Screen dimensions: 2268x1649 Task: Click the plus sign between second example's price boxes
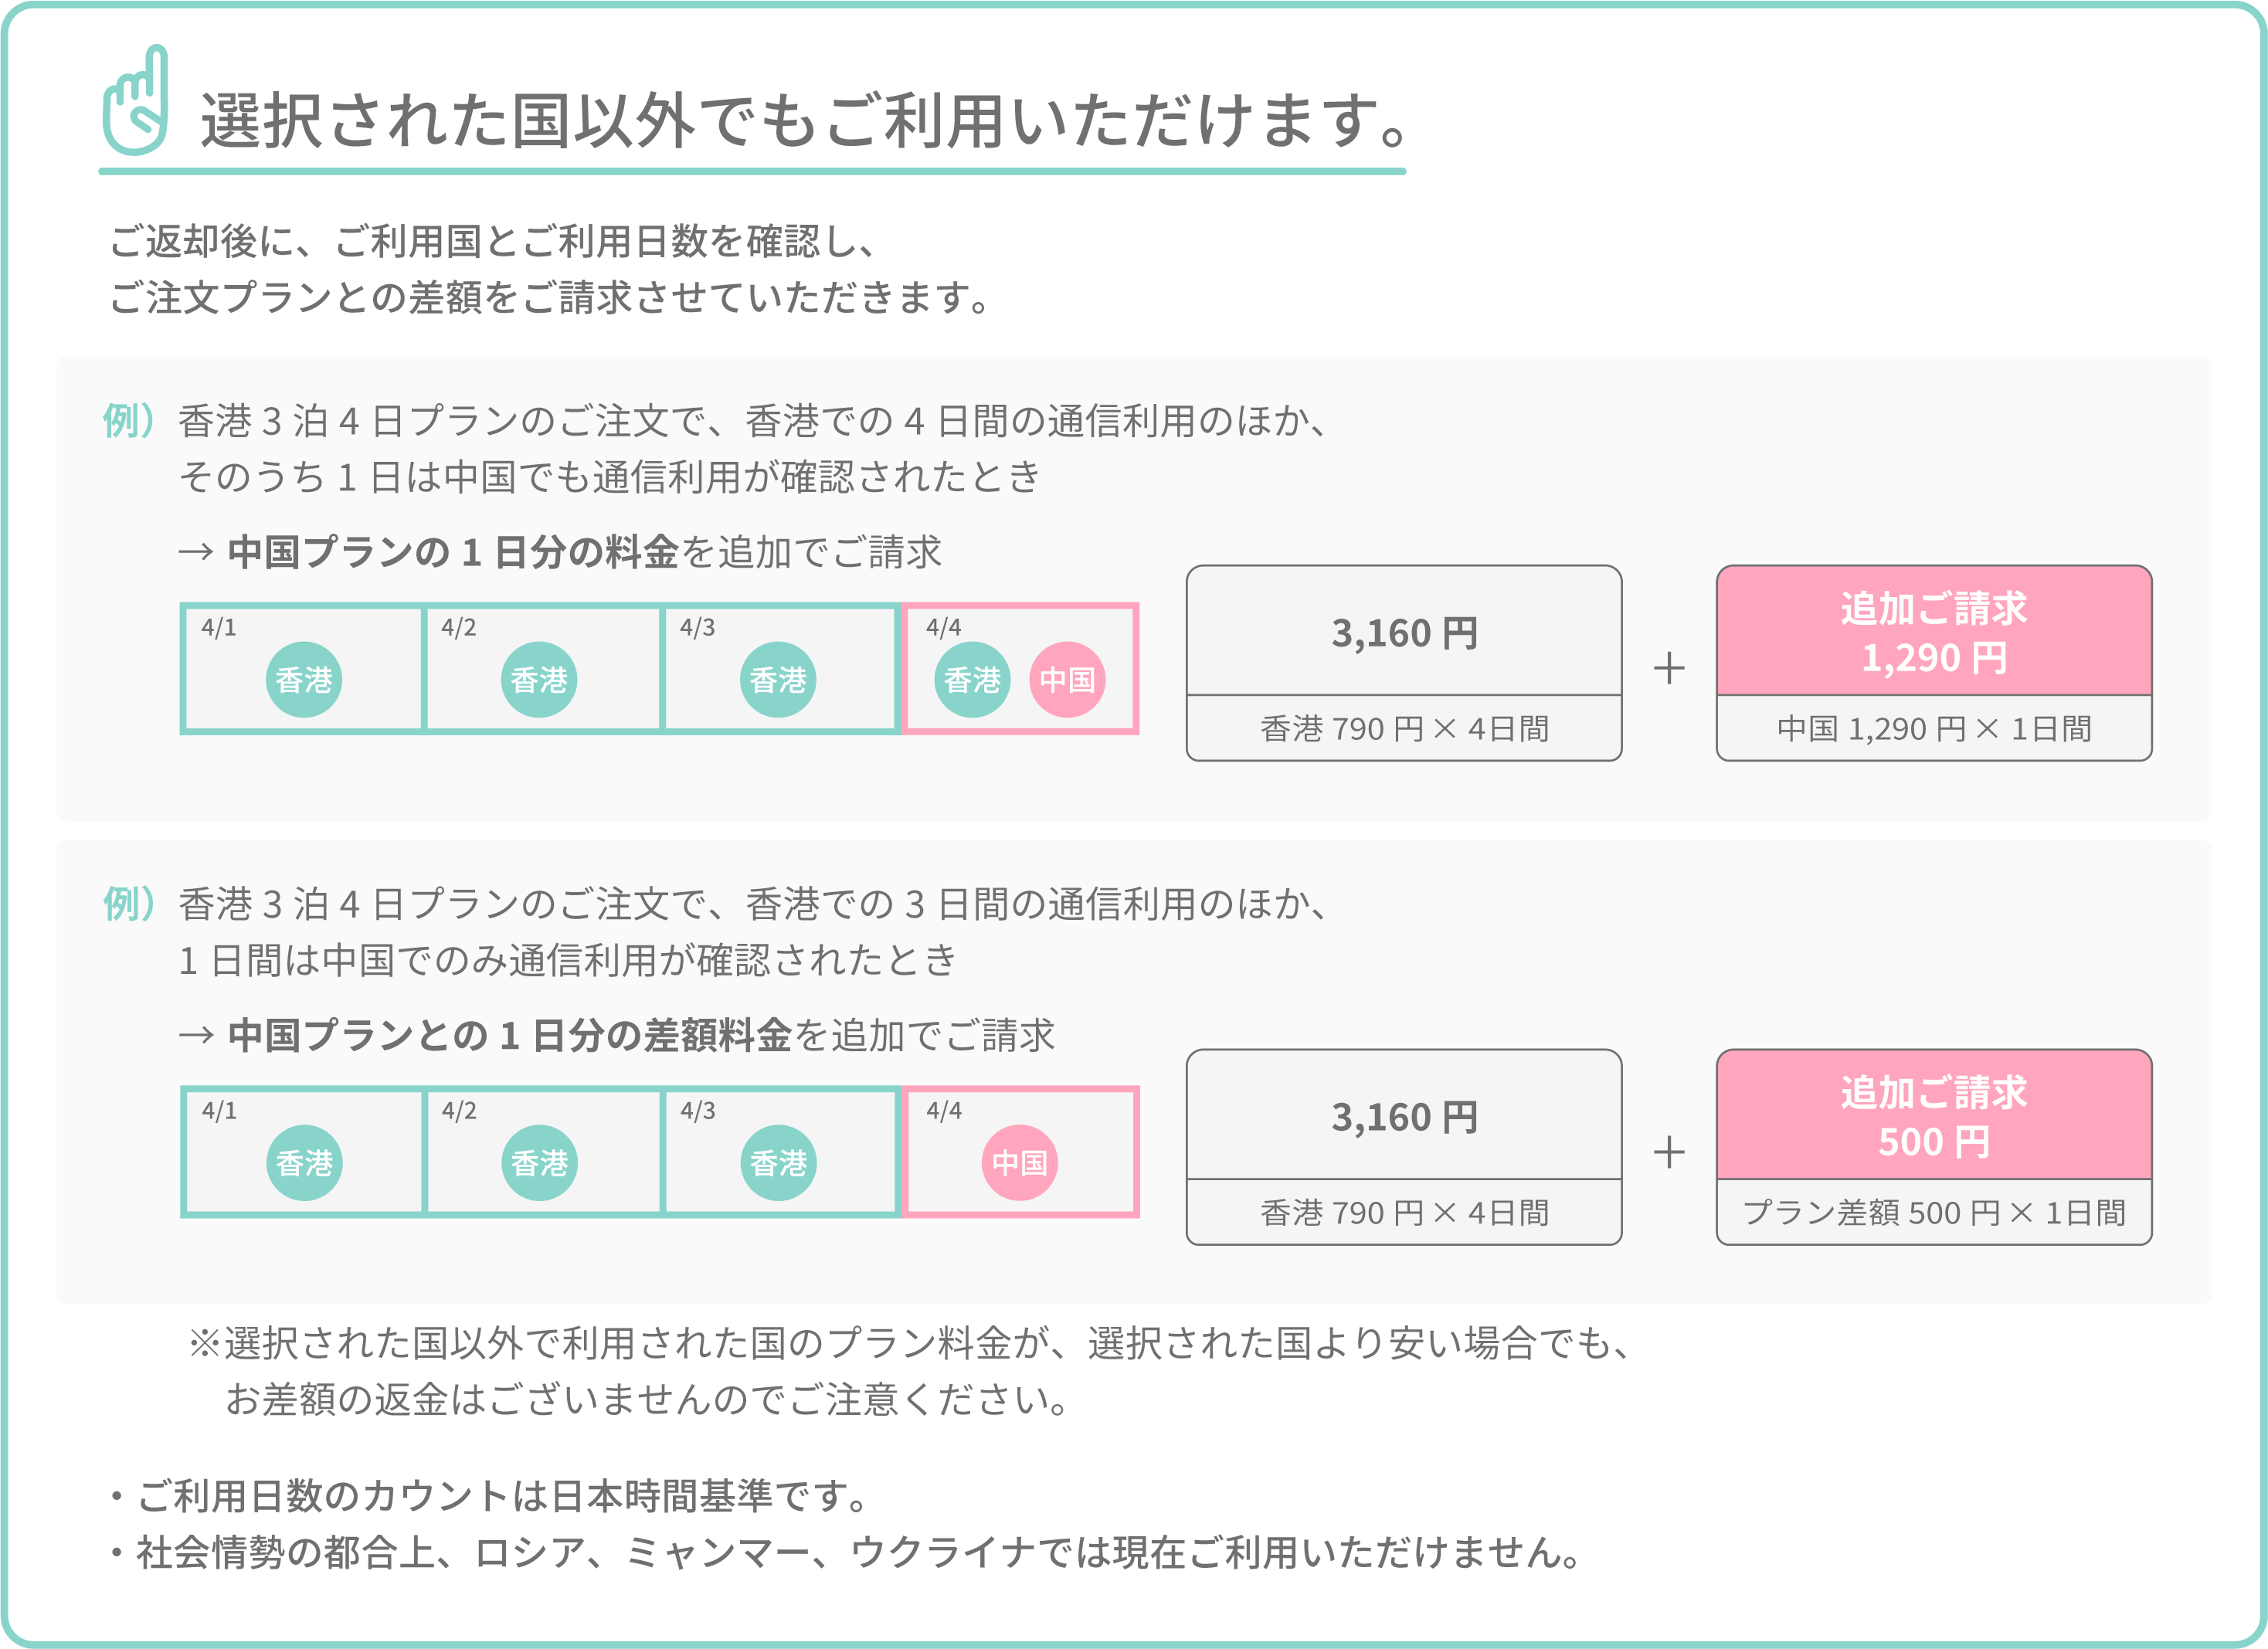click(x=1669, y=1152)
